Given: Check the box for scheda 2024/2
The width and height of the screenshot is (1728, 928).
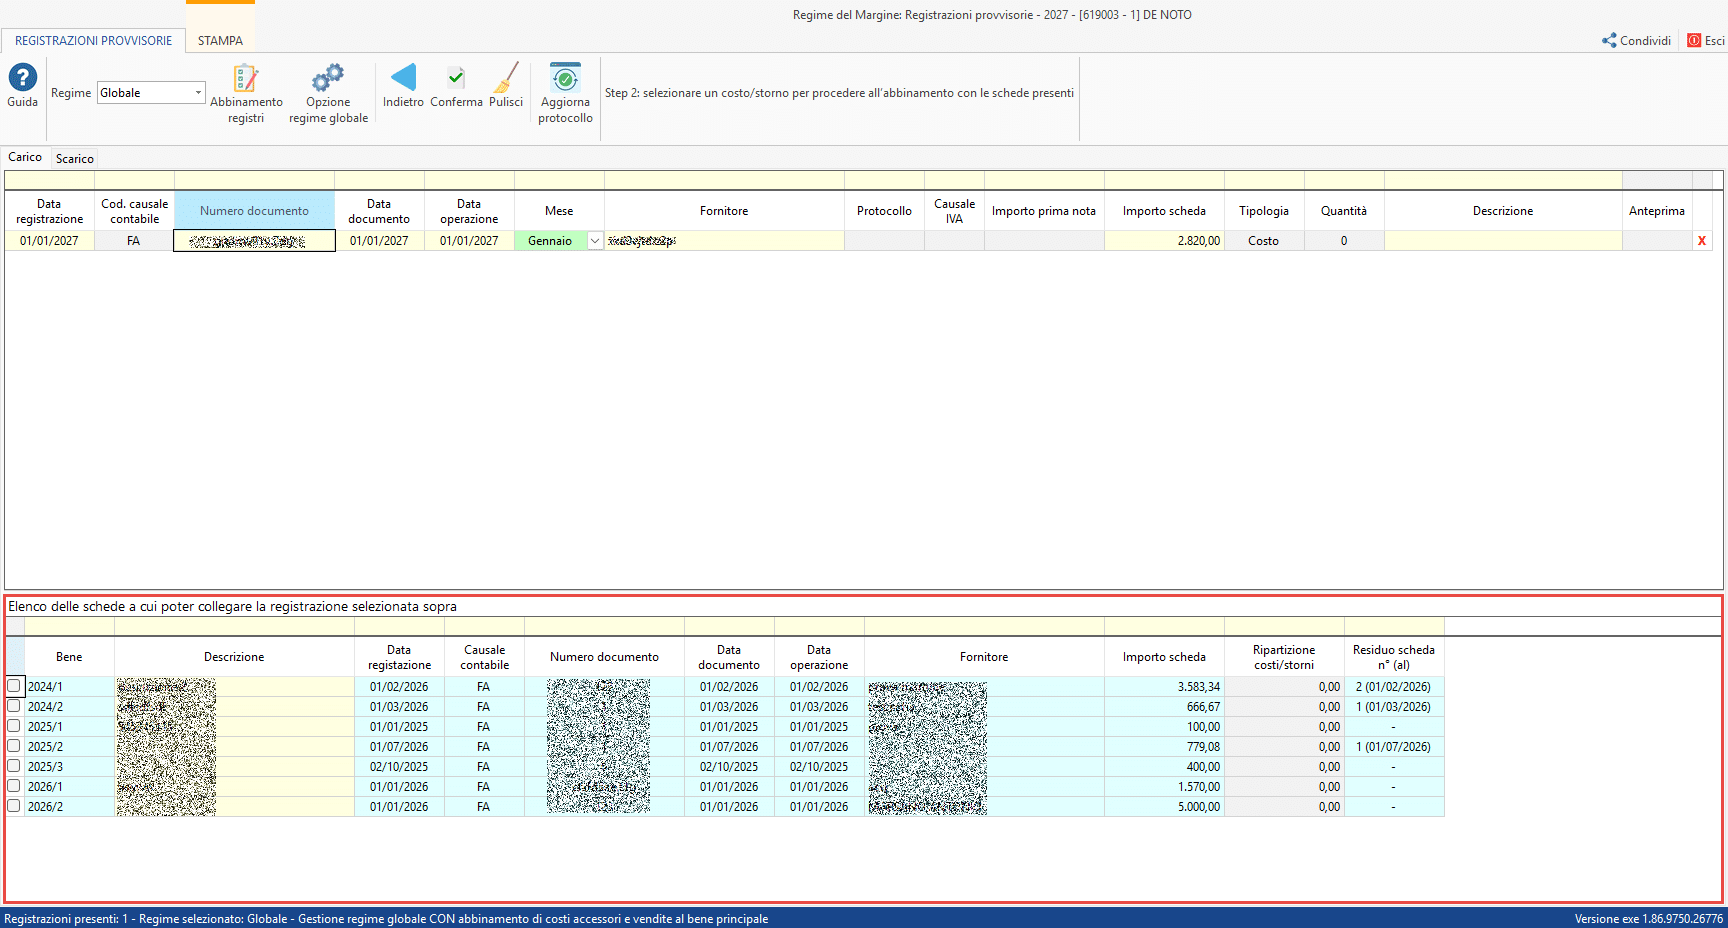Looking at the screenshot, I should (x=14, y=706).
